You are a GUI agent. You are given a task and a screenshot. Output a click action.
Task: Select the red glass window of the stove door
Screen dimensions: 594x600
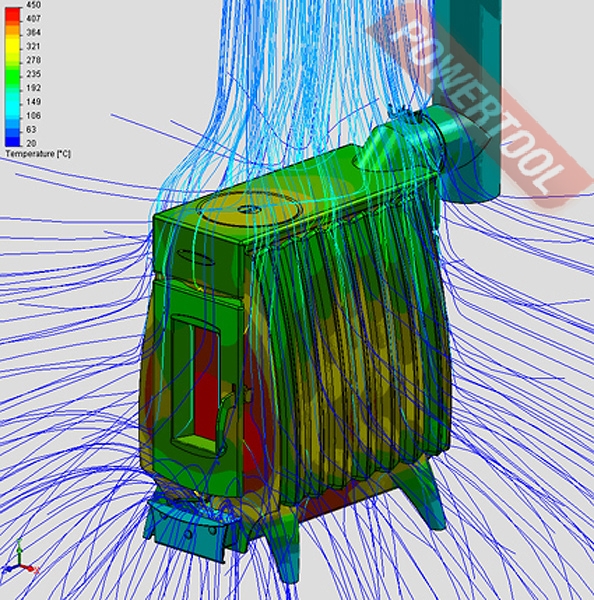[207, 383]
